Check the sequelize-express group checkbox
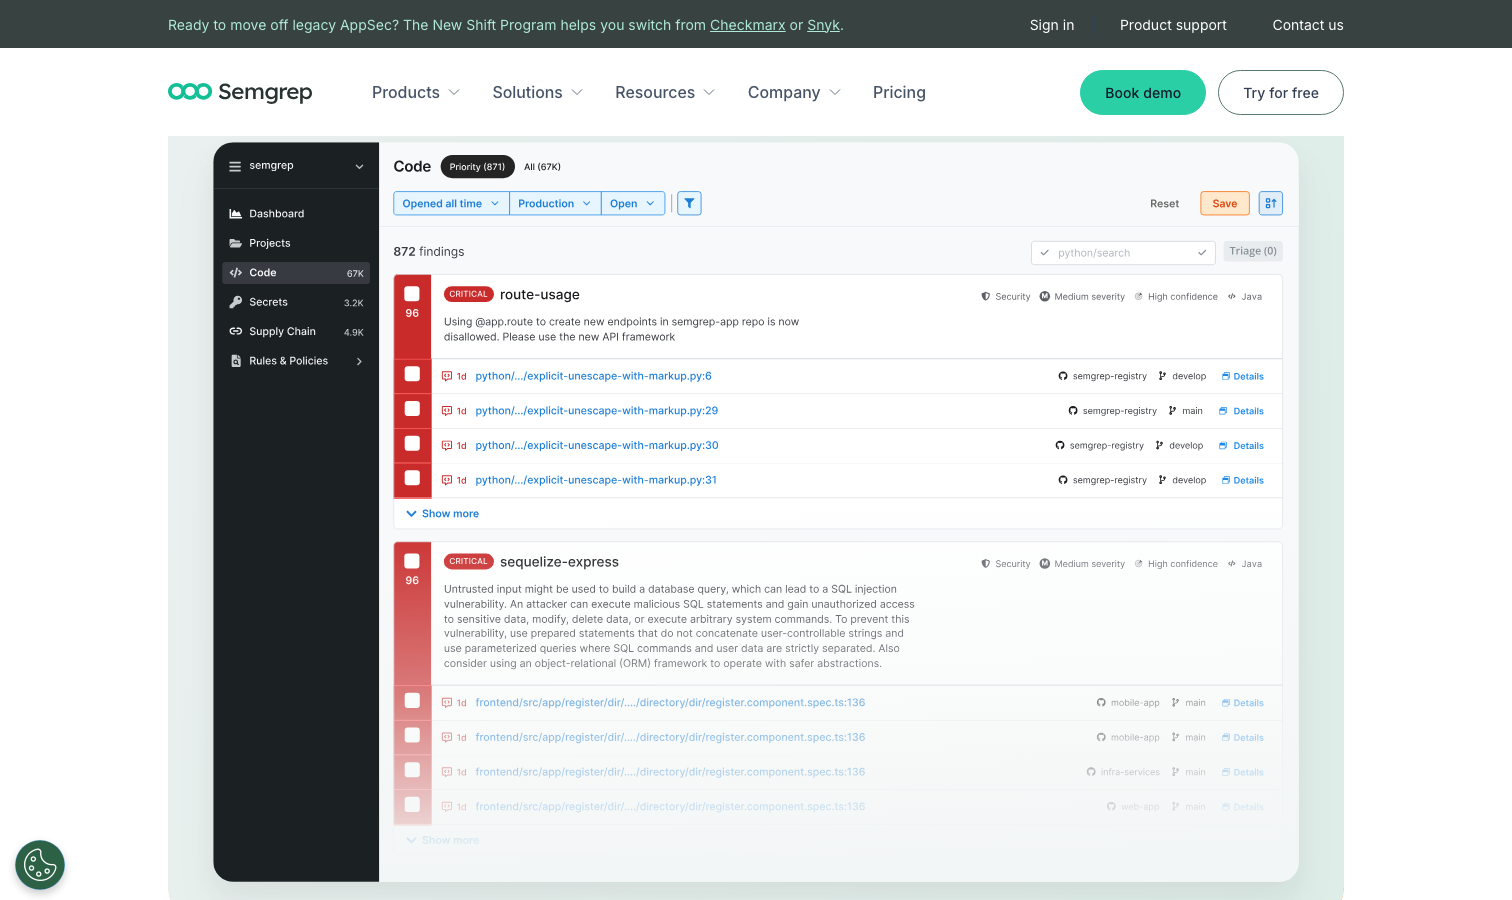Image resolution: width=1512 pixels, height=900 pixels. point(412,561)
